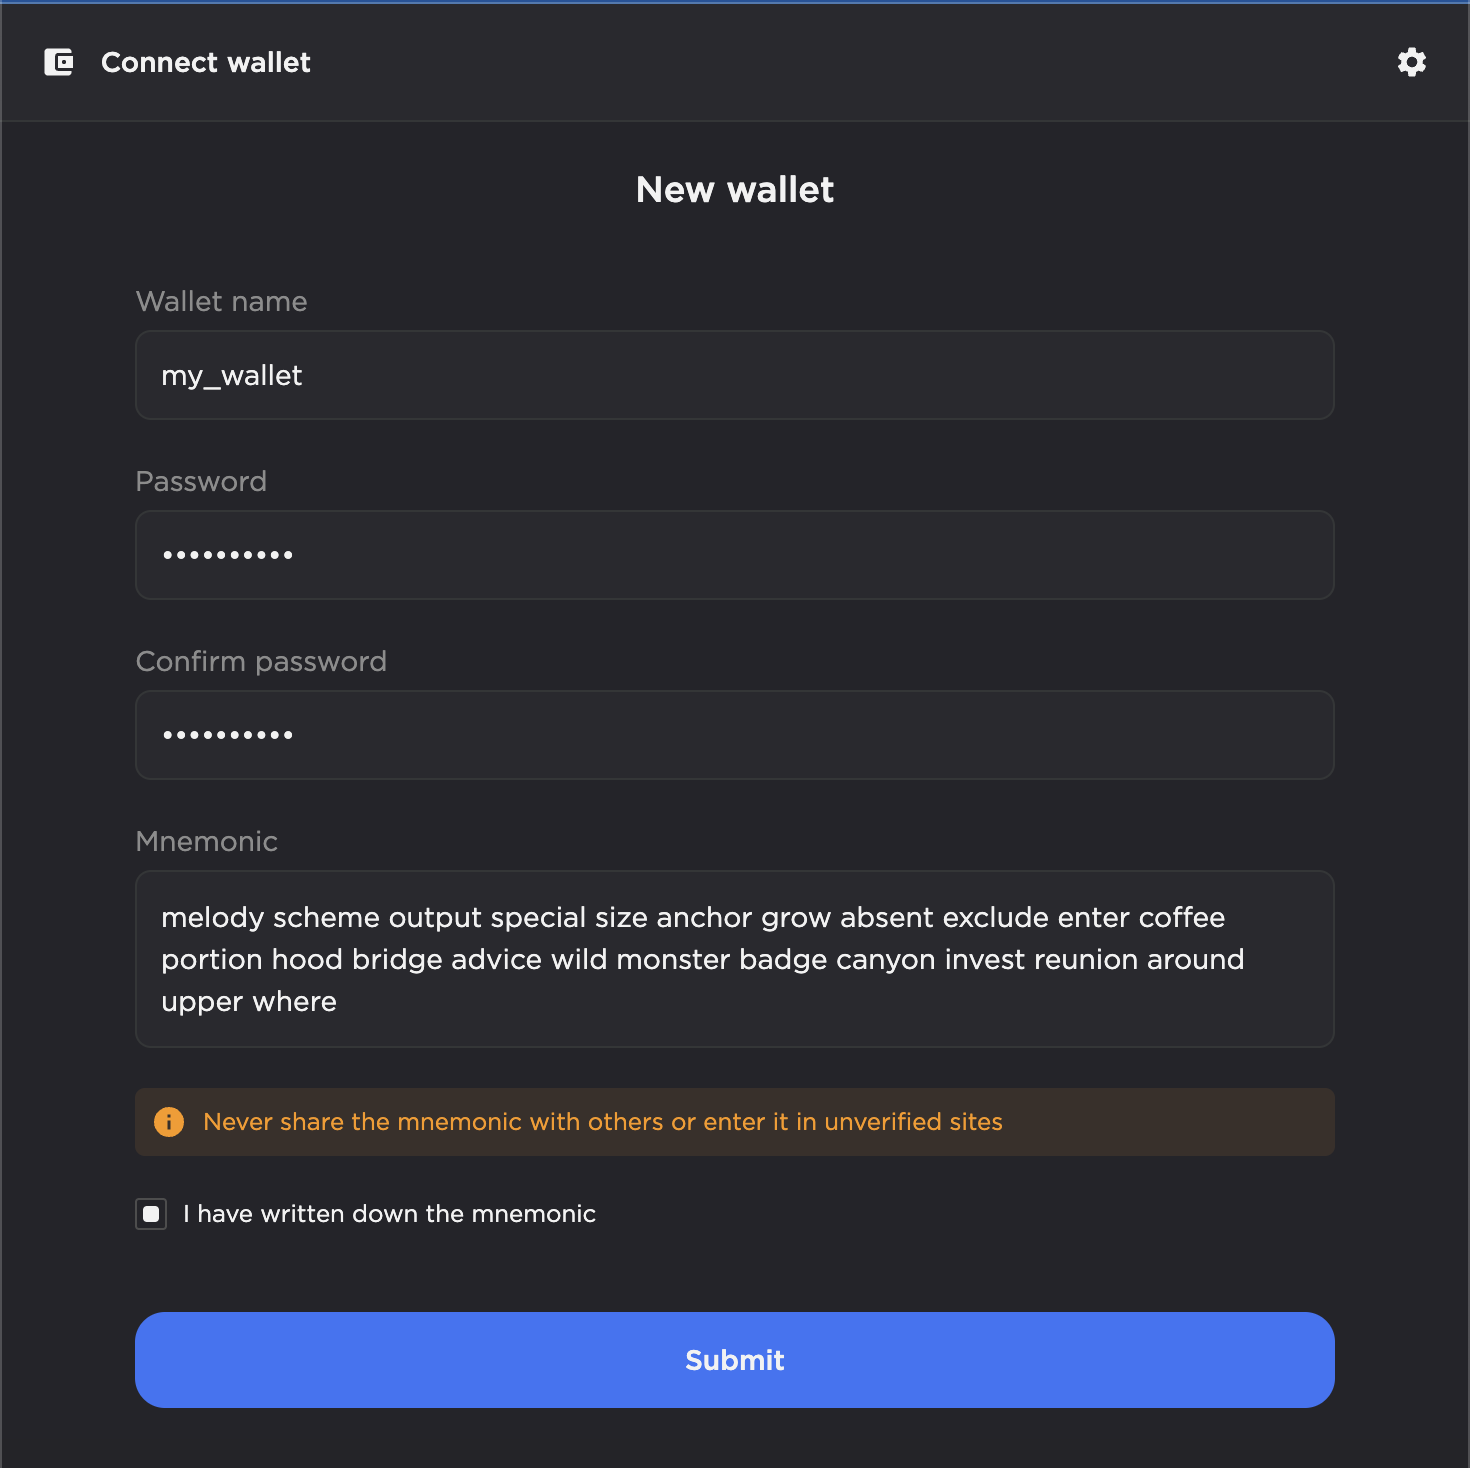Click the 'Never share the mnemonic' warning text

click(x=602, y=1122)
